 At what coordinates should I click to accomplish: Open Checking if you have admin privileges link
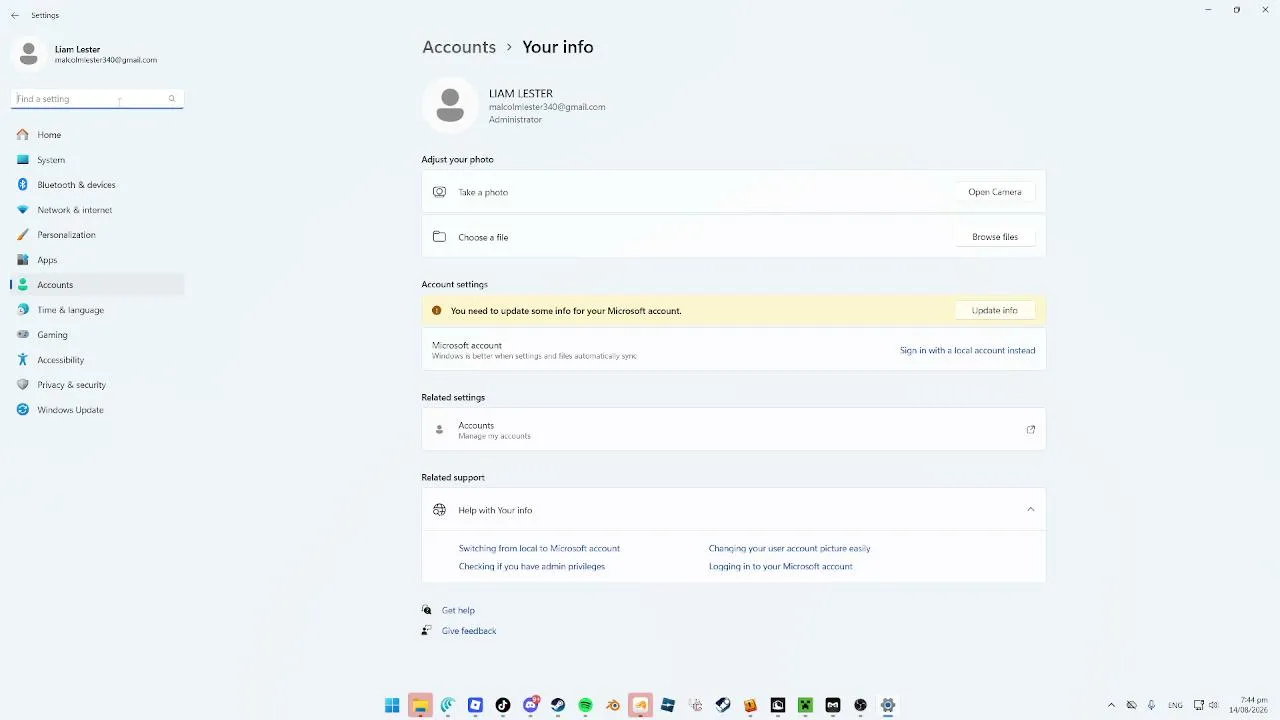[532, 566]
